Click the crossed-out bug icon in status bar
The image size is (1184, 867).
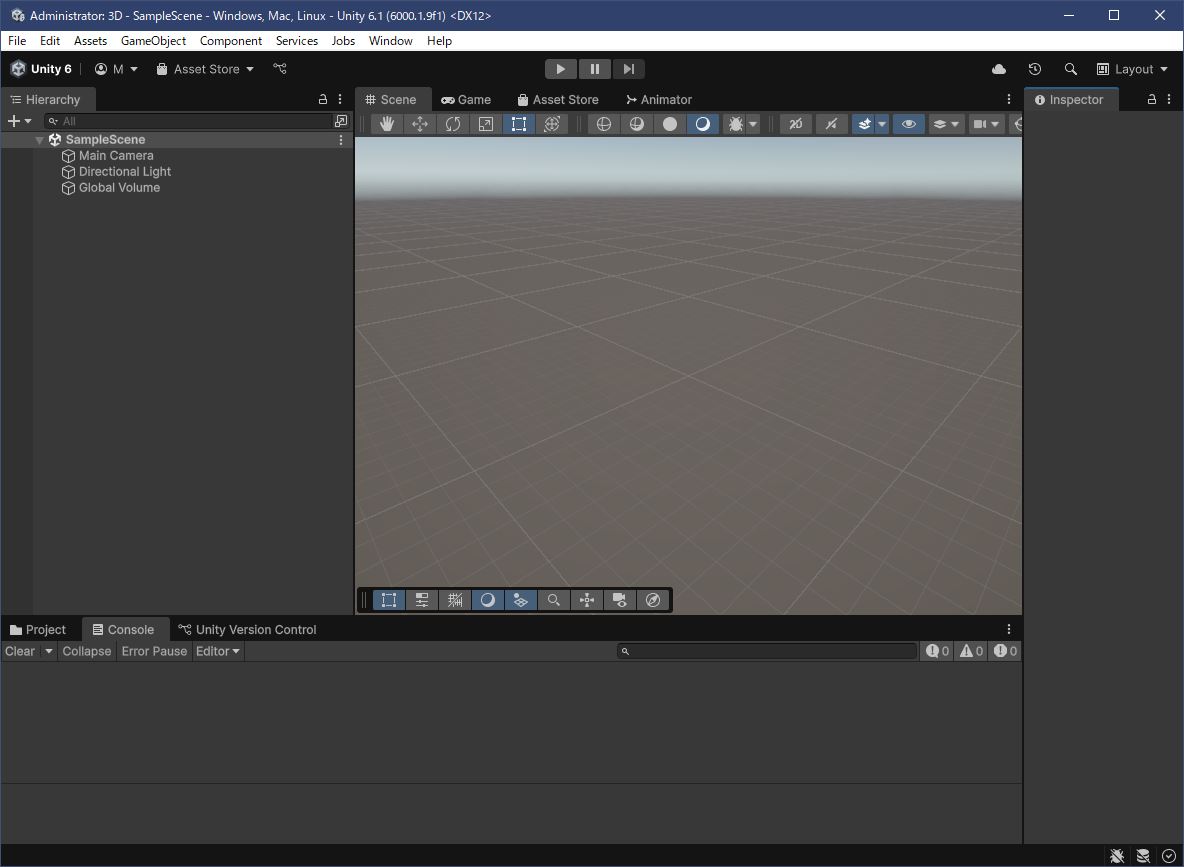1117,856
